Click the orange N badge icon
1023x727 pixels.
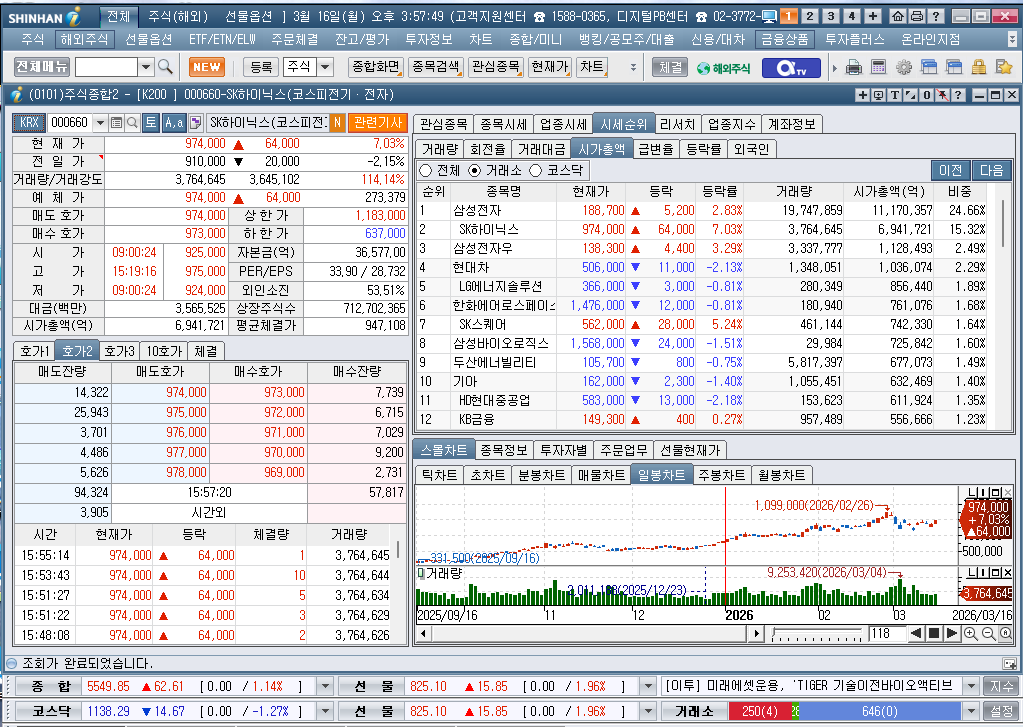(337, 123)
